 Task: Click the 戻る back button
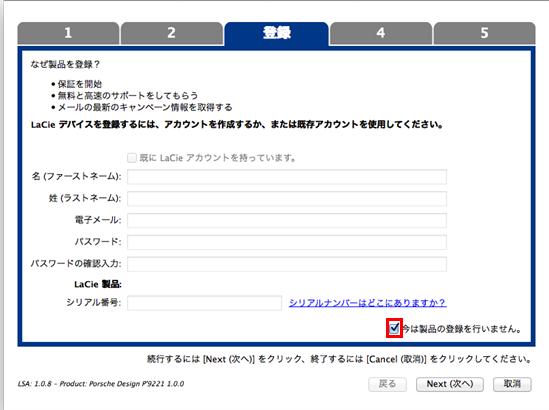[387, 384]
